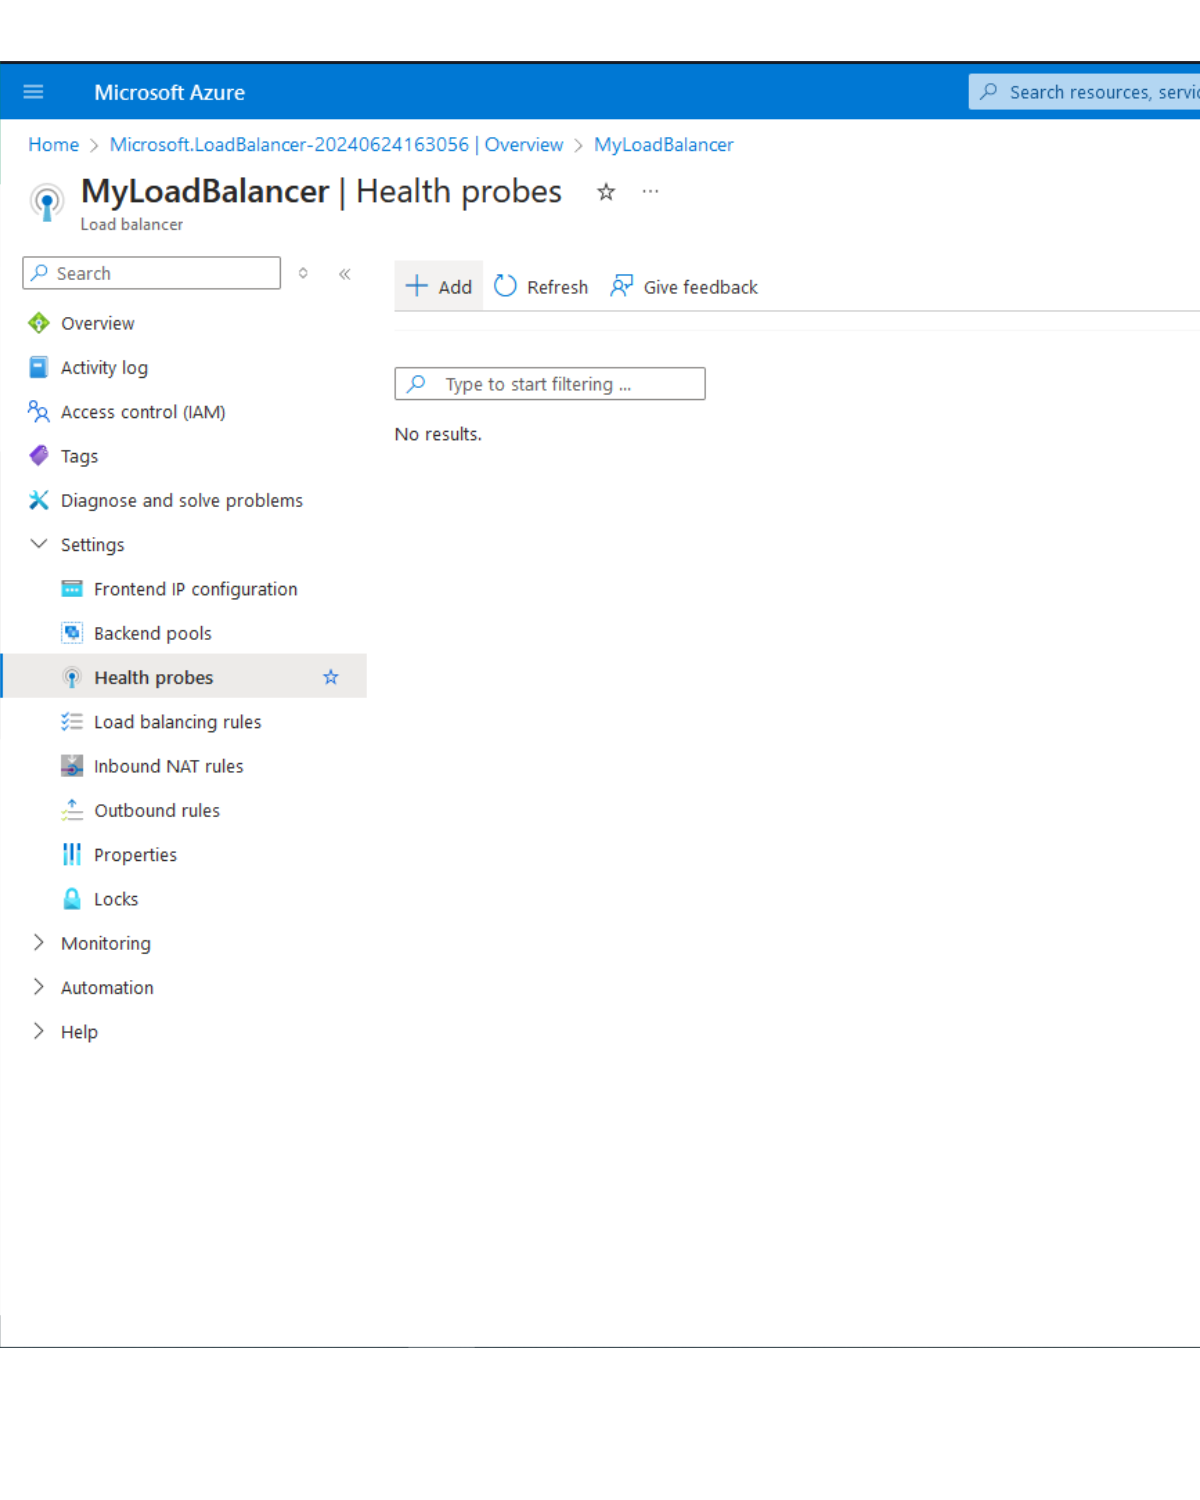Image resolution: width=1200 pixels, height=1500 pixels.
Task: Favorite the page with the star icon
Action: pyautogui.click(x=606, y=192)
